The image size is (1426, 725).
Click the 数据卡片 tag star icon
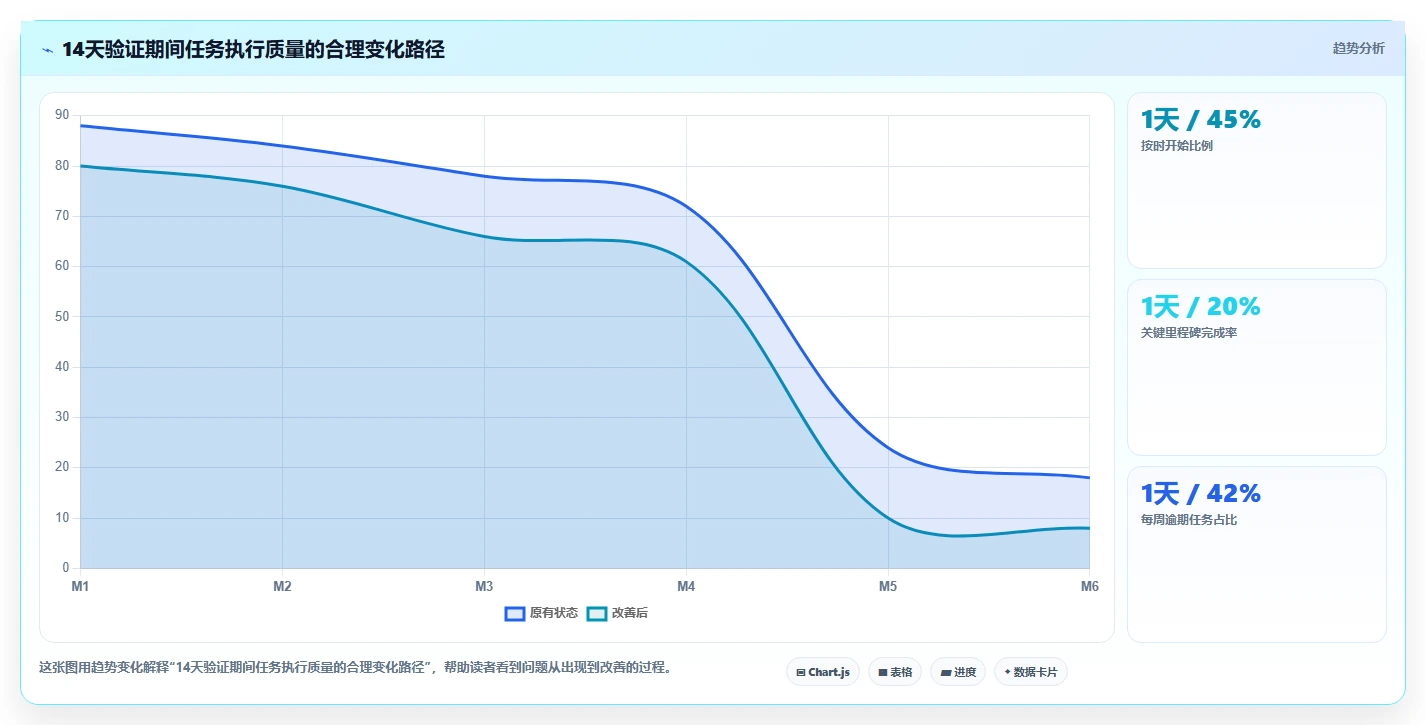1007,672
